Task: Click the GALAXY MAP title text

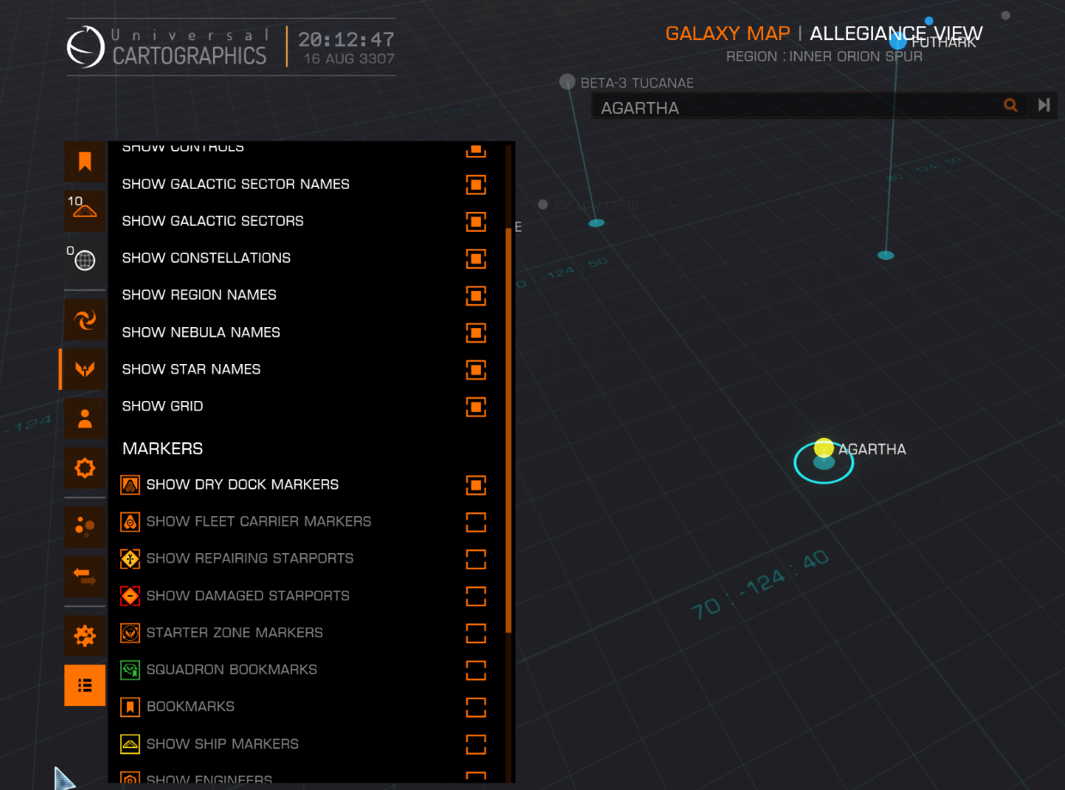Action: pos(727,33)
